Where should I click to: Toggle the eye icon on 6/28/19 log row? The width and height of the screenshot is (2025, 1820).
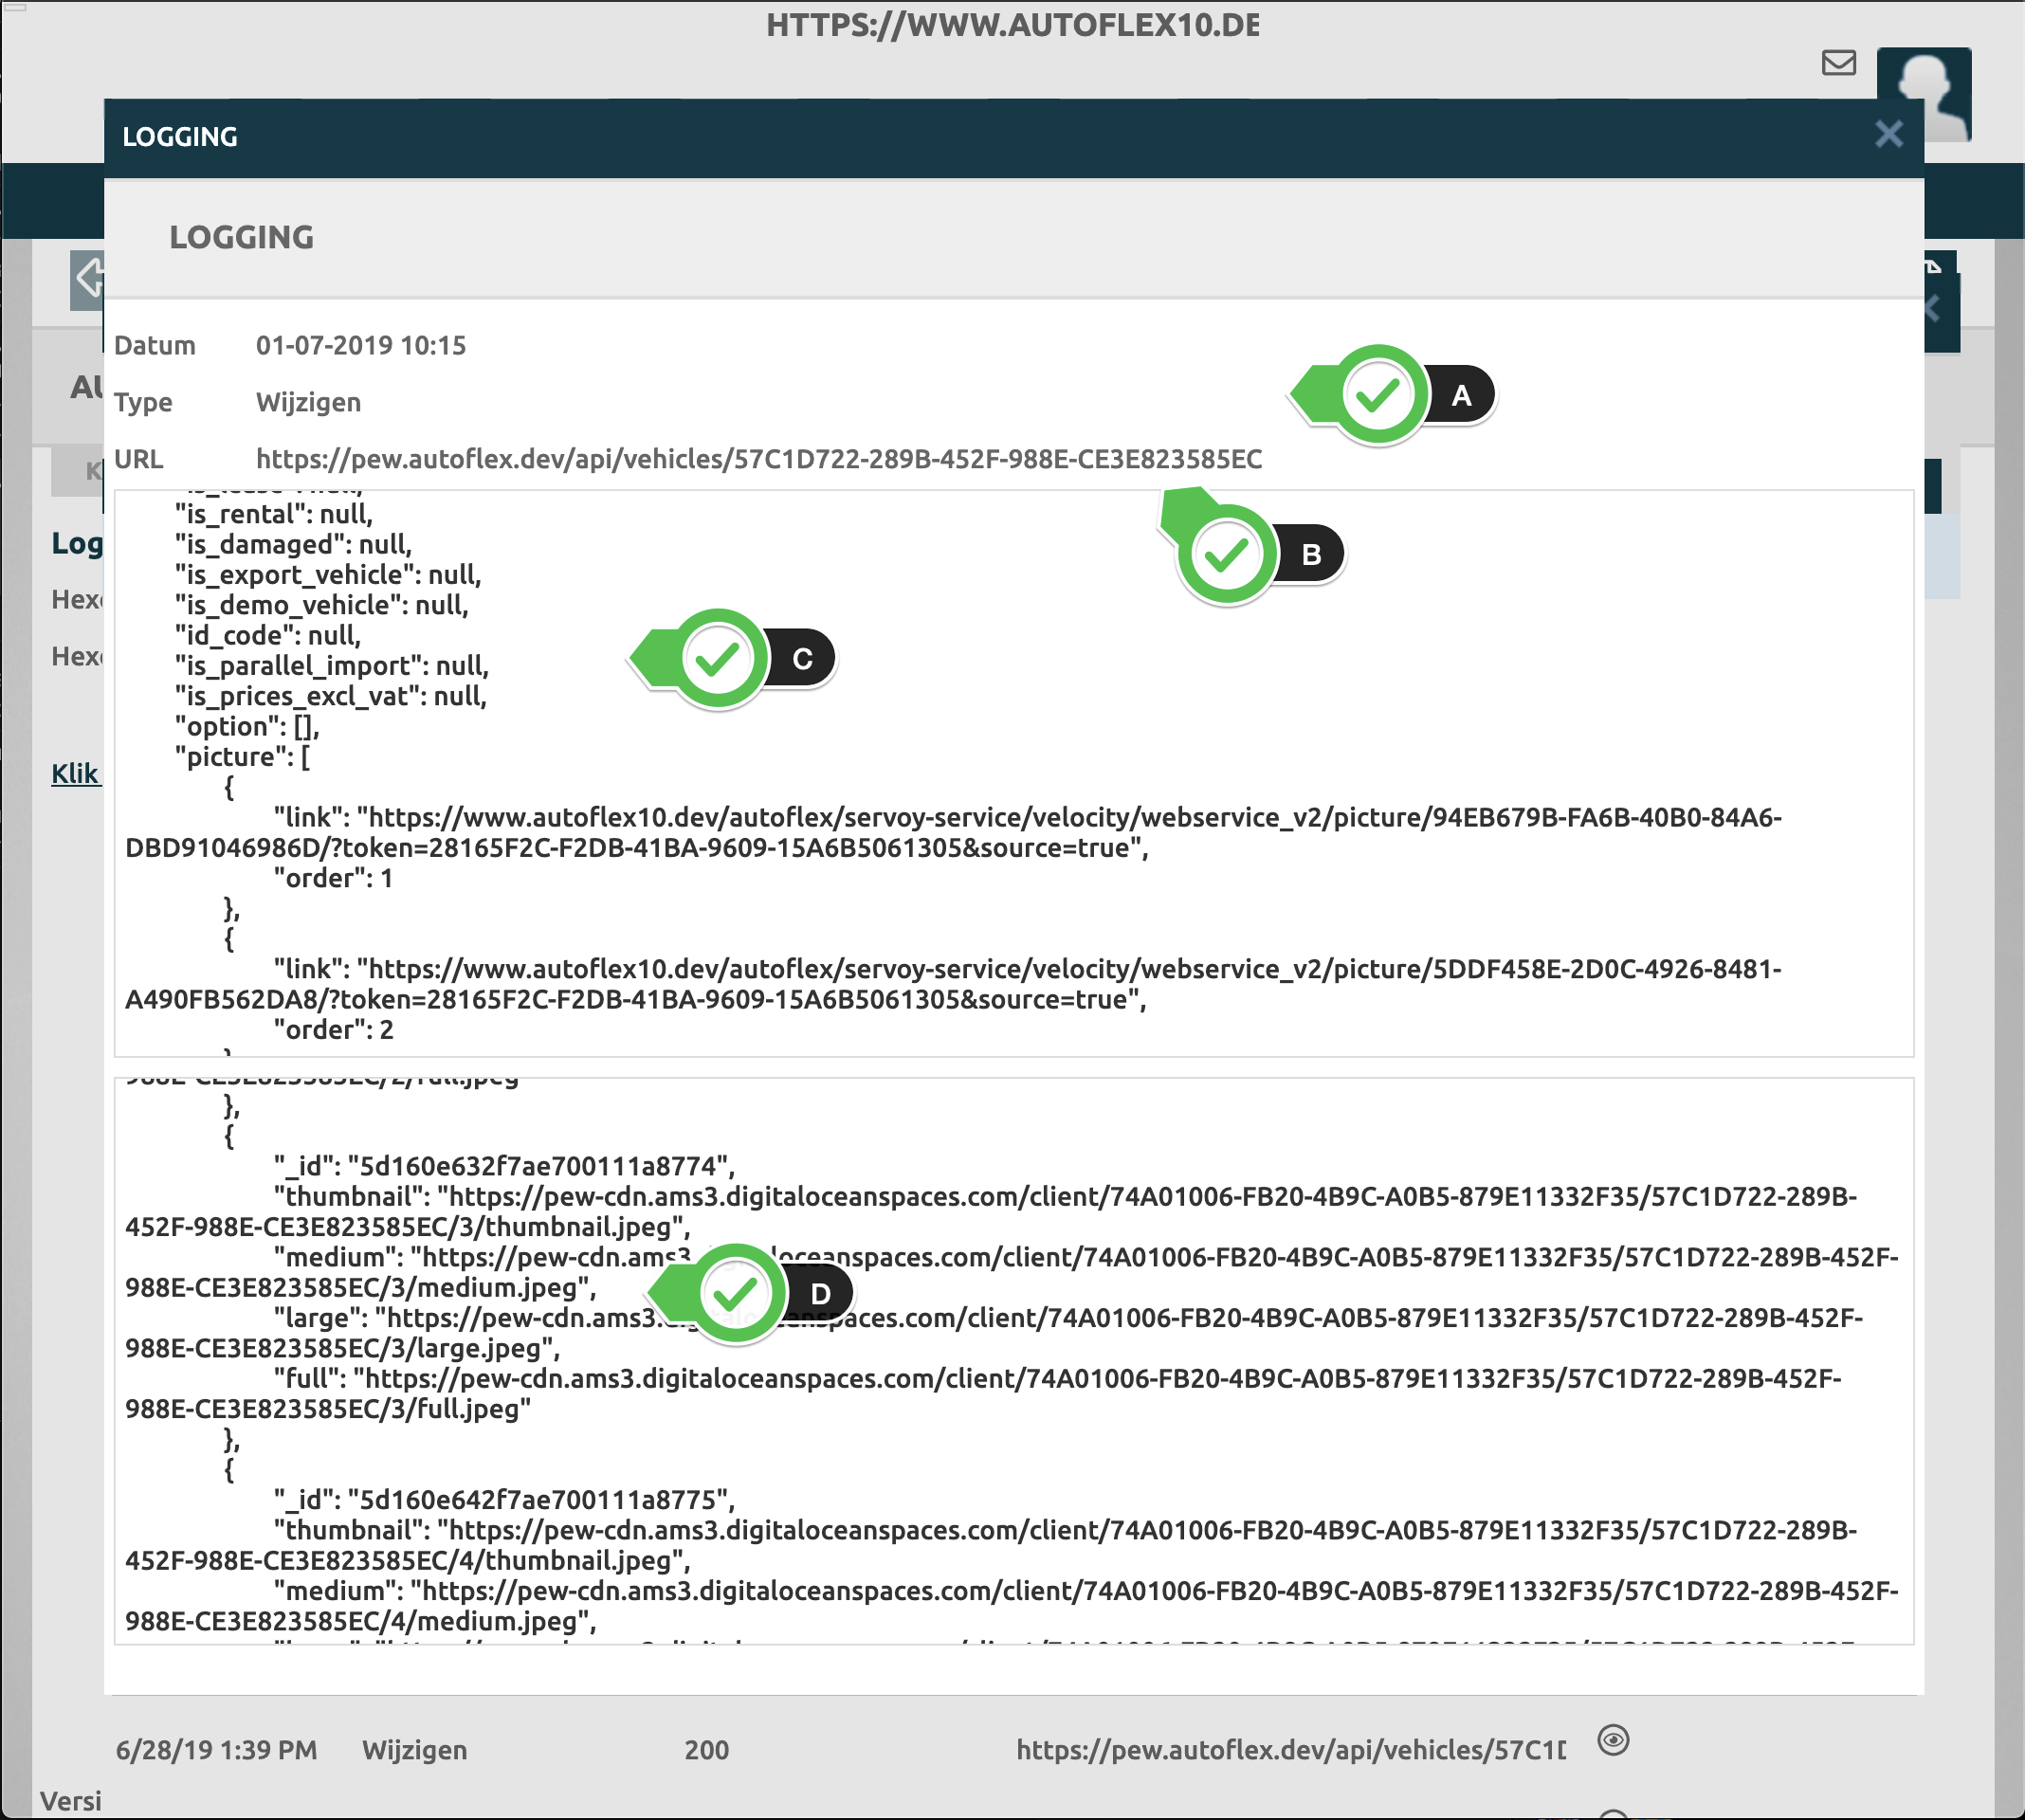pos(1613,1740)
